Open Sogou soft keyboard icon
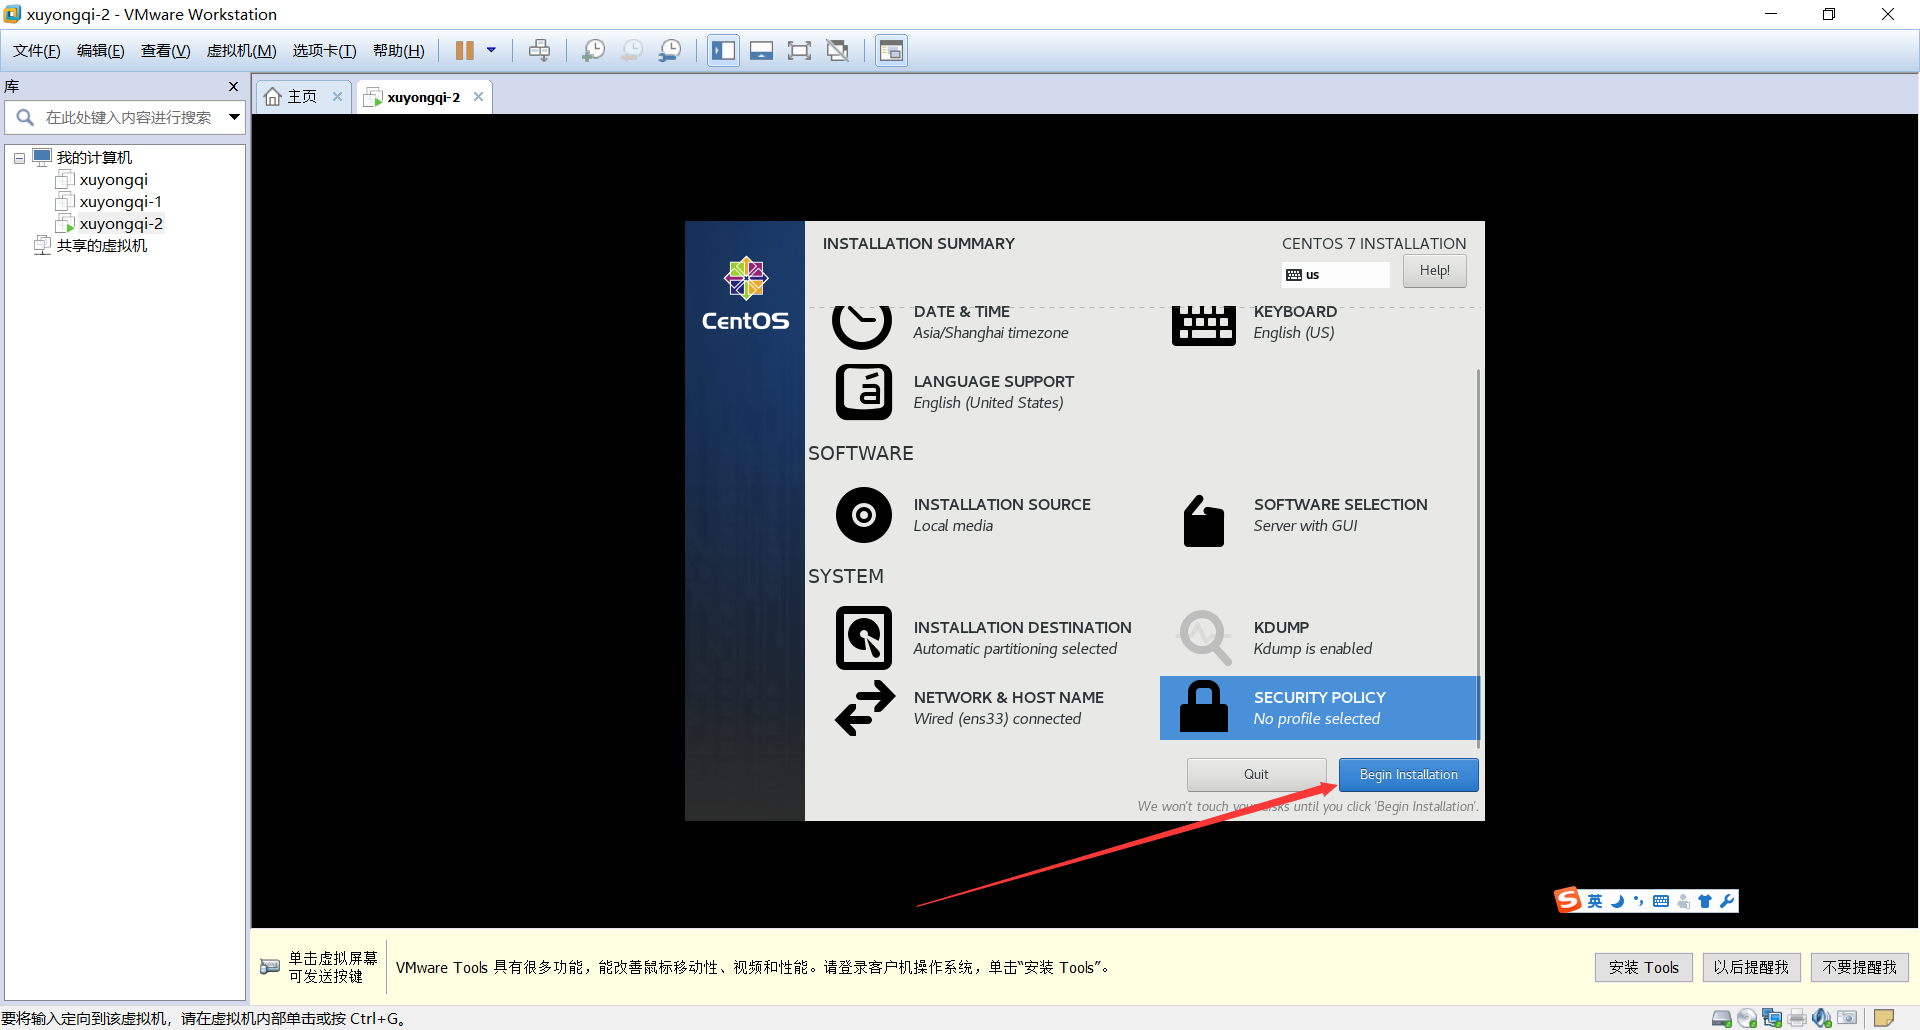Viewport: 1920px width, 1030px height. pos(1661,901)
